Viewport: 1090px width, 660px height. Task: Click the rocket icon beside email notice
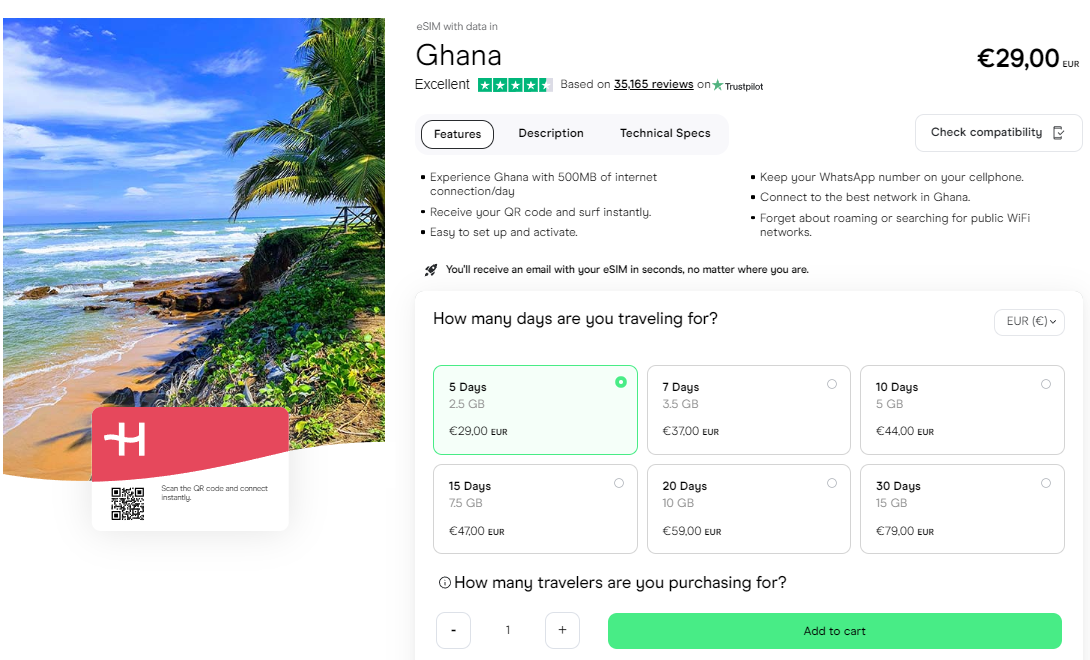pyautogui.click(x=431, y=270)
